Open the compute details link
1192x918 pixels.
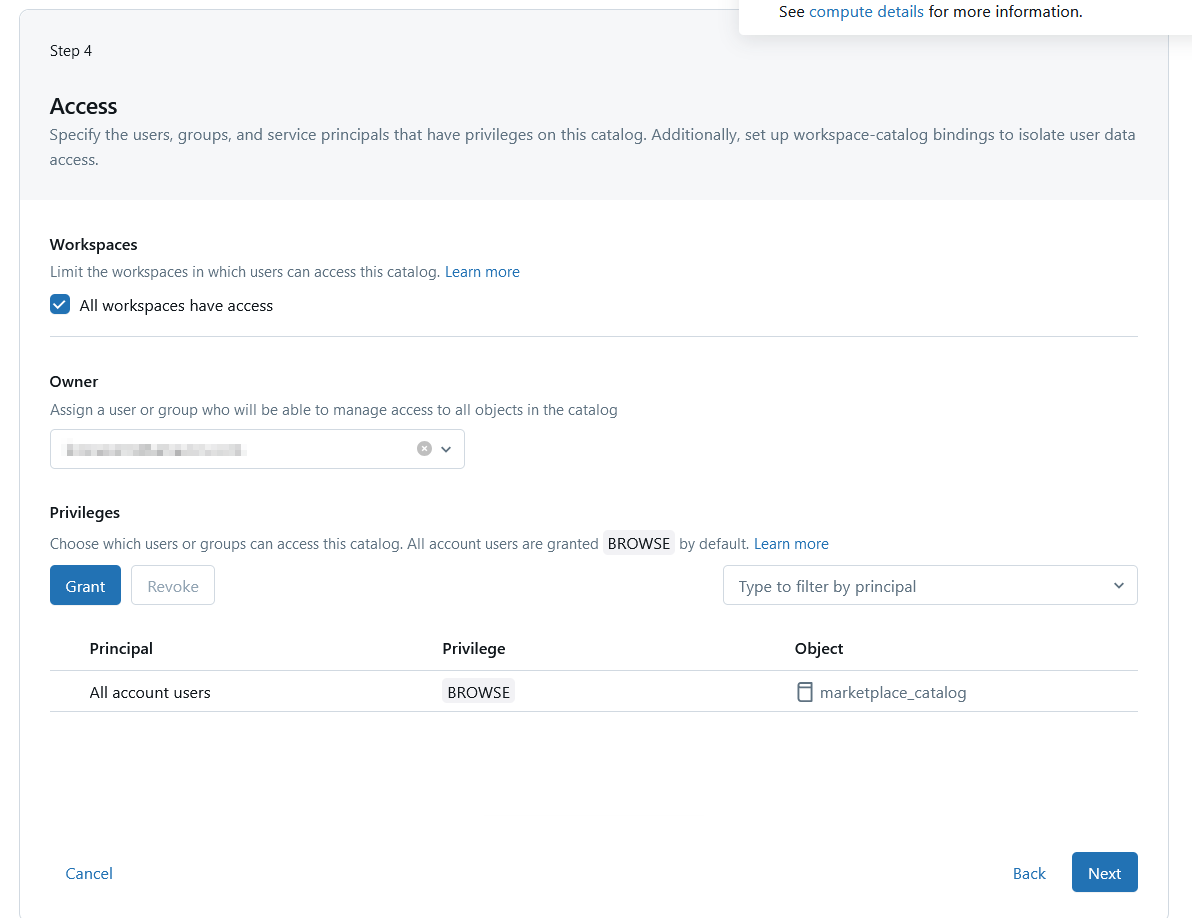[866, 12]
